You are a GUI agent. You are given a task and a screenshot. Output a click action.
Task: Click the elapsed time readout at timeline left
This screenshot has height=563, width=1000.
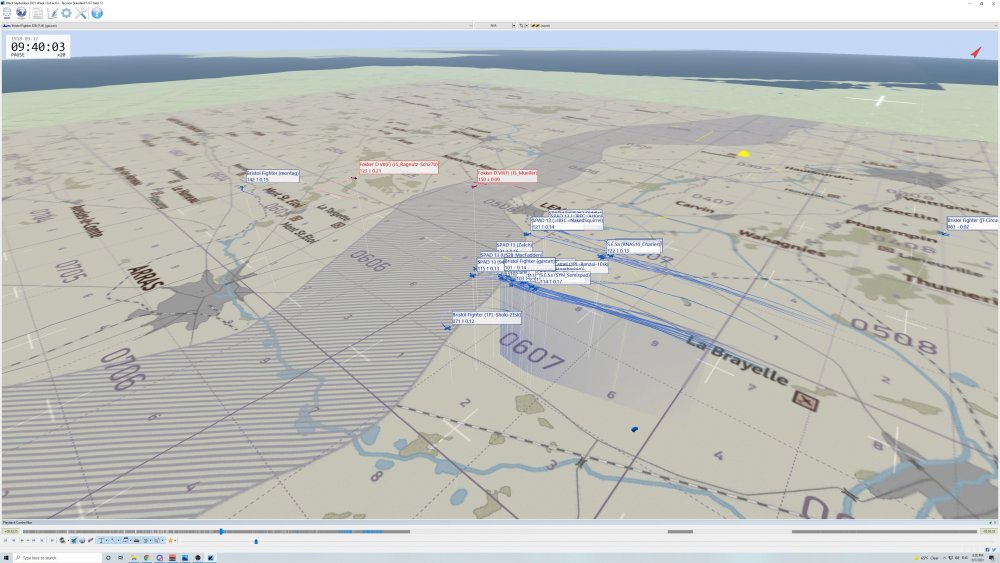tap(11, 531)
